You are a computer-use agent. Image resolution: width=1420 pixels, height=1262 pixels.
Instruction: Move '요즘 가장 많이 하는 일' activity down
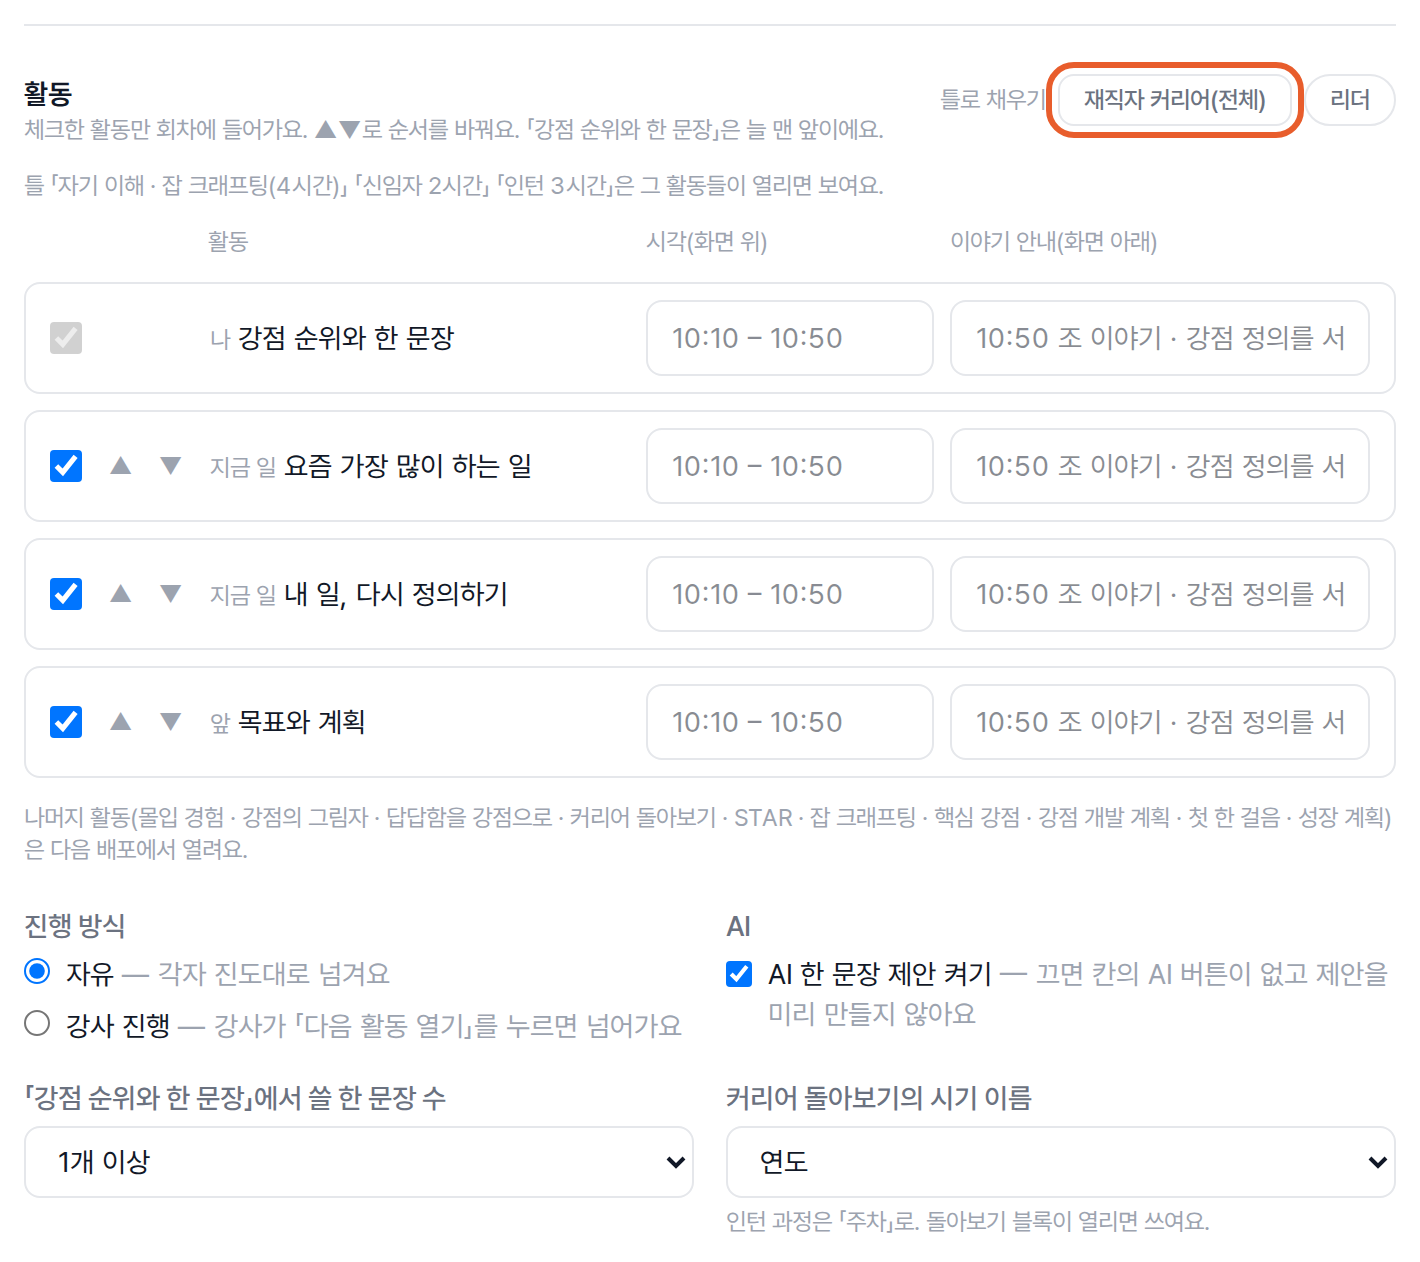tap(171, 466)
